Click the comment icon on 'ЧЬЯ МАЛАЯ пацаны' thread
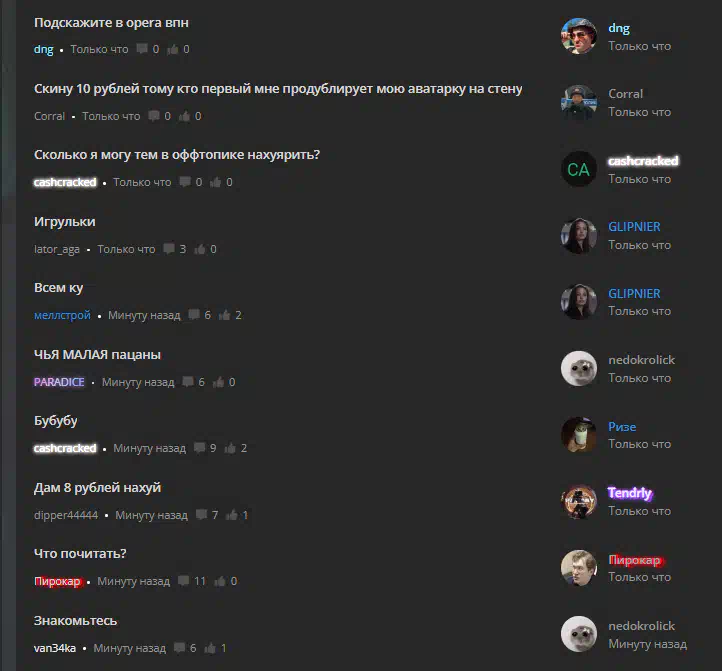The image size is (722, 671). coord(187,382)
